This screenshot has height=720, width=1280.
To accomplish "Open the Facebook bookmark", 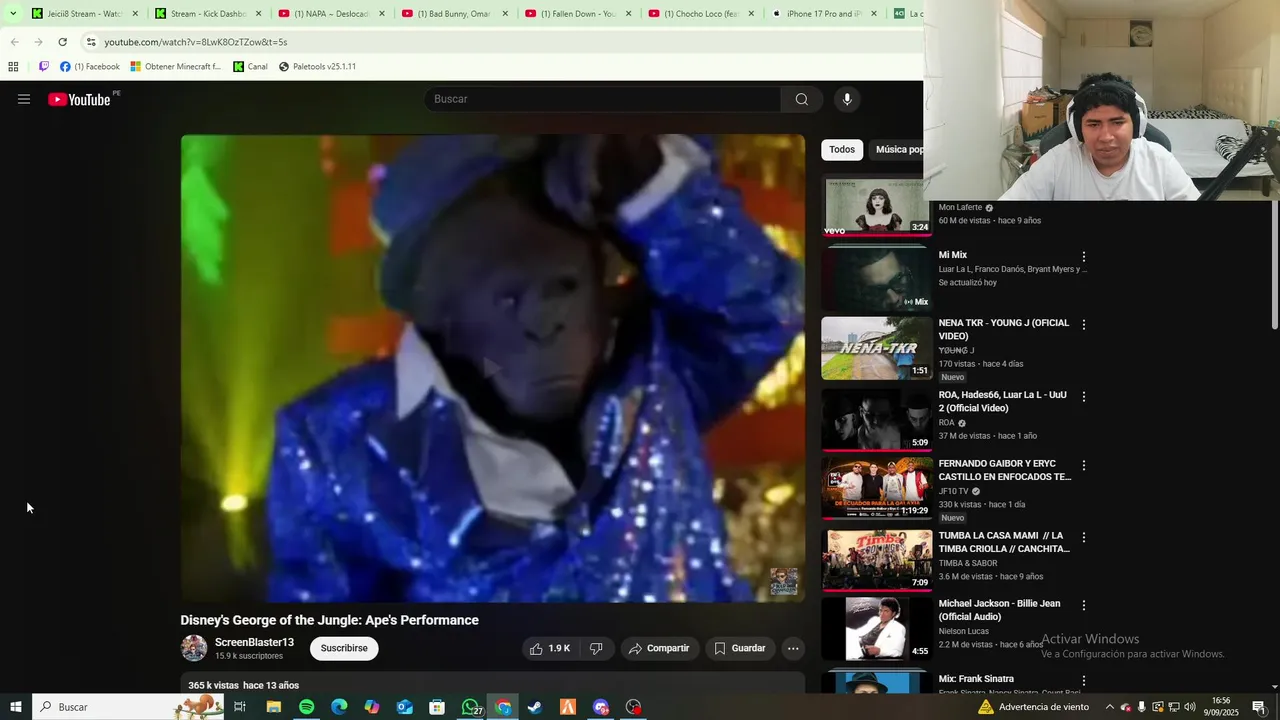I will [x=90, y=67].
